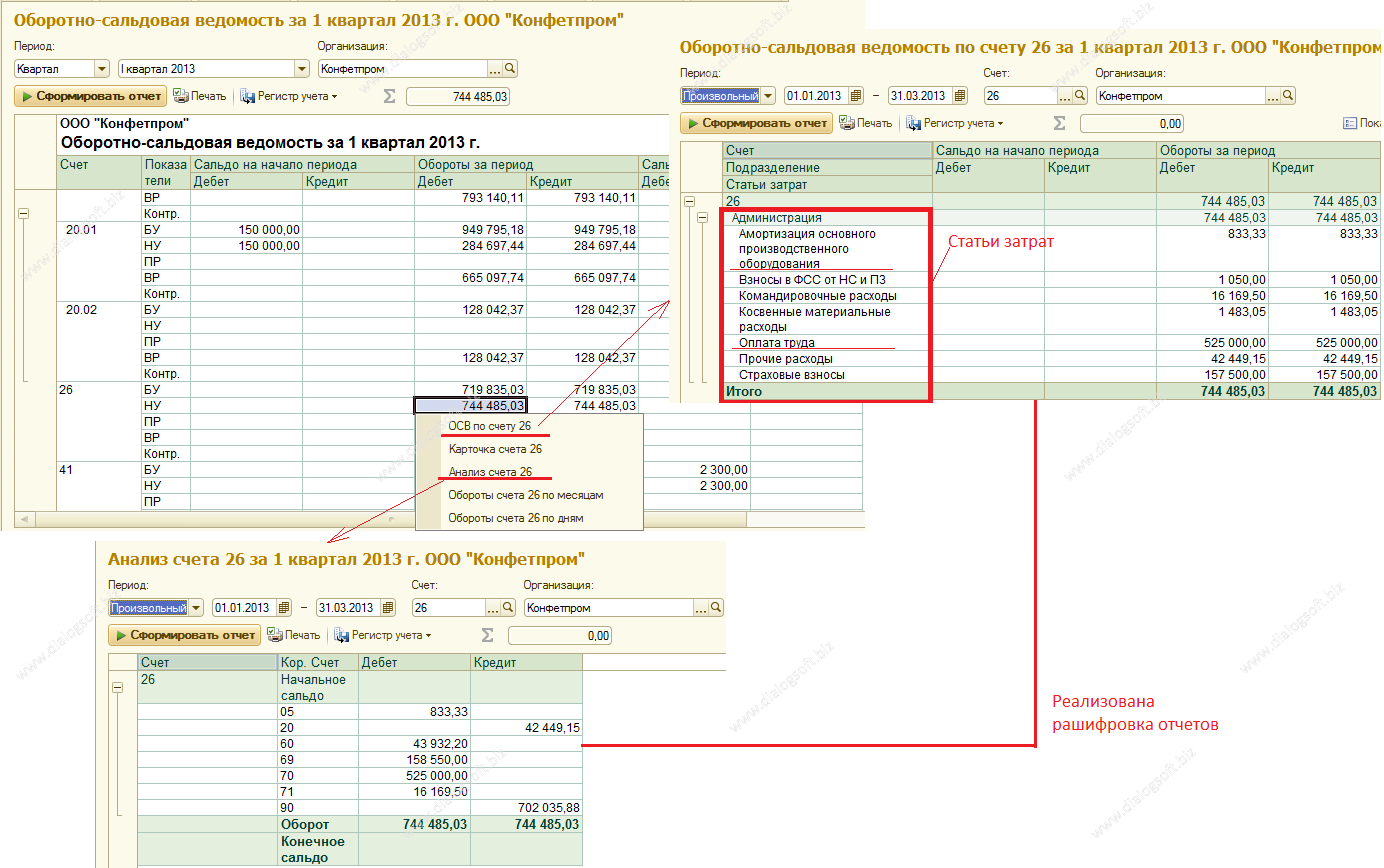This screenshot has width=1384, height=868.
Task: Click the ellipsis select button in main ОСВ organization field
Action: [x=495, y=69]
